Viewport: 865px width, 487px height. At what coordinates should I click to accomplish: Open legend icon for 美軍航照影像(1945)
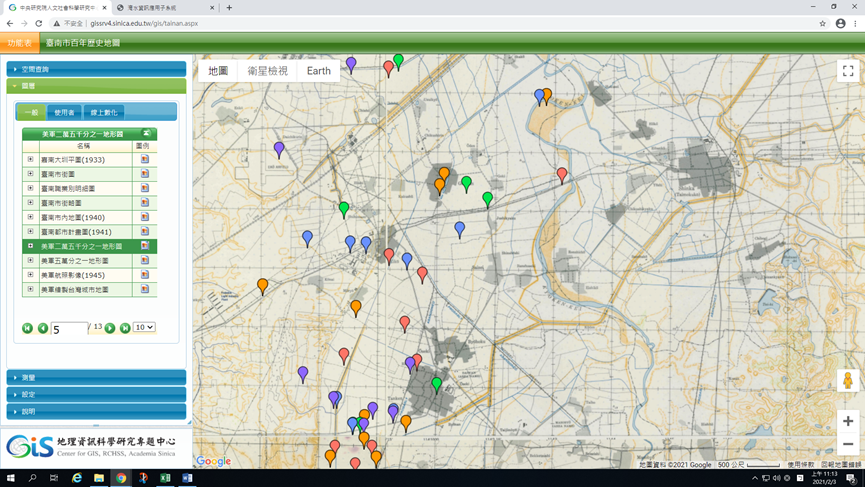(144, 275)
